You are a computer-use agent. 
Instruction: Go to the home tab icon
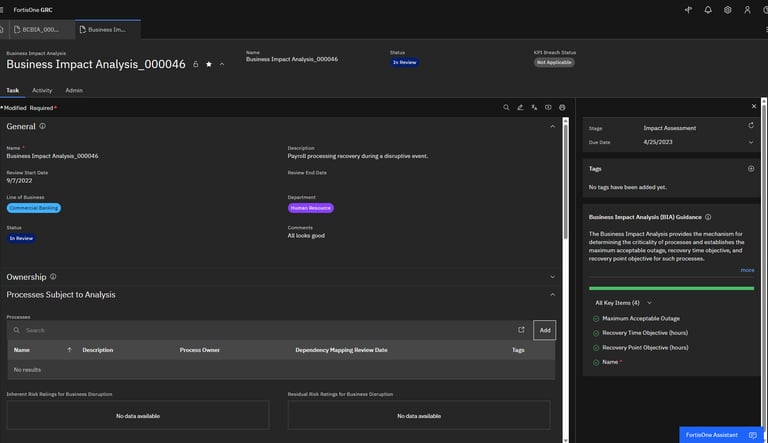click(x=2, y=29)
